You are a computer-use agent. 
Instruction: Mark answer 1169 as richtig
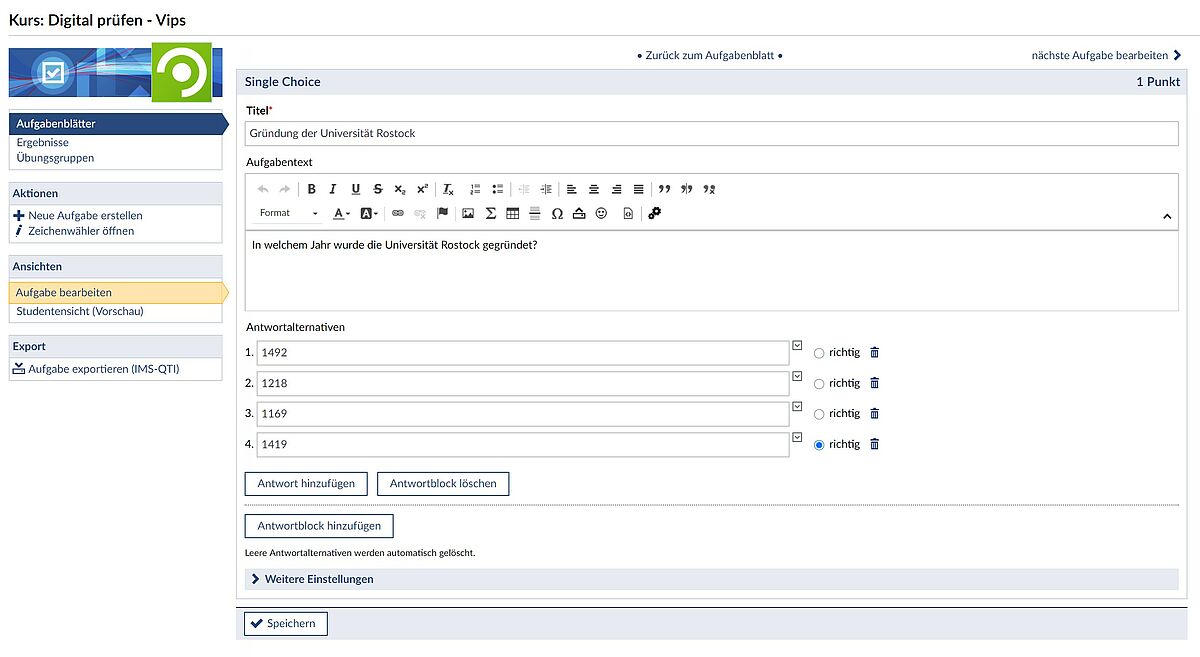click(x=819, y=414)
